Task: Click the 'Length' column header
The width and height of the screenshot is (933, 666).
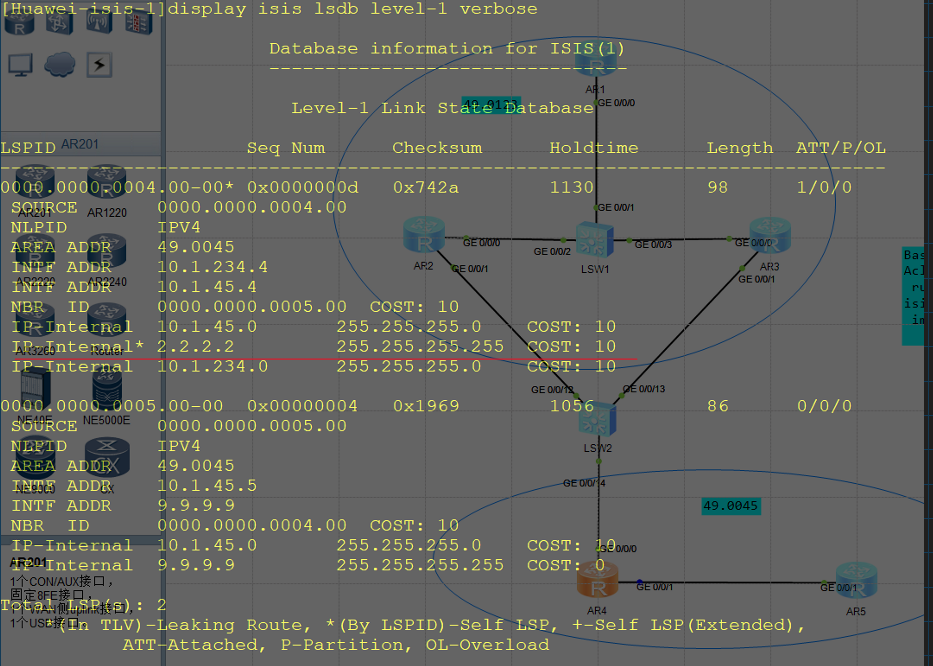Action: click(x=740, y=148)
